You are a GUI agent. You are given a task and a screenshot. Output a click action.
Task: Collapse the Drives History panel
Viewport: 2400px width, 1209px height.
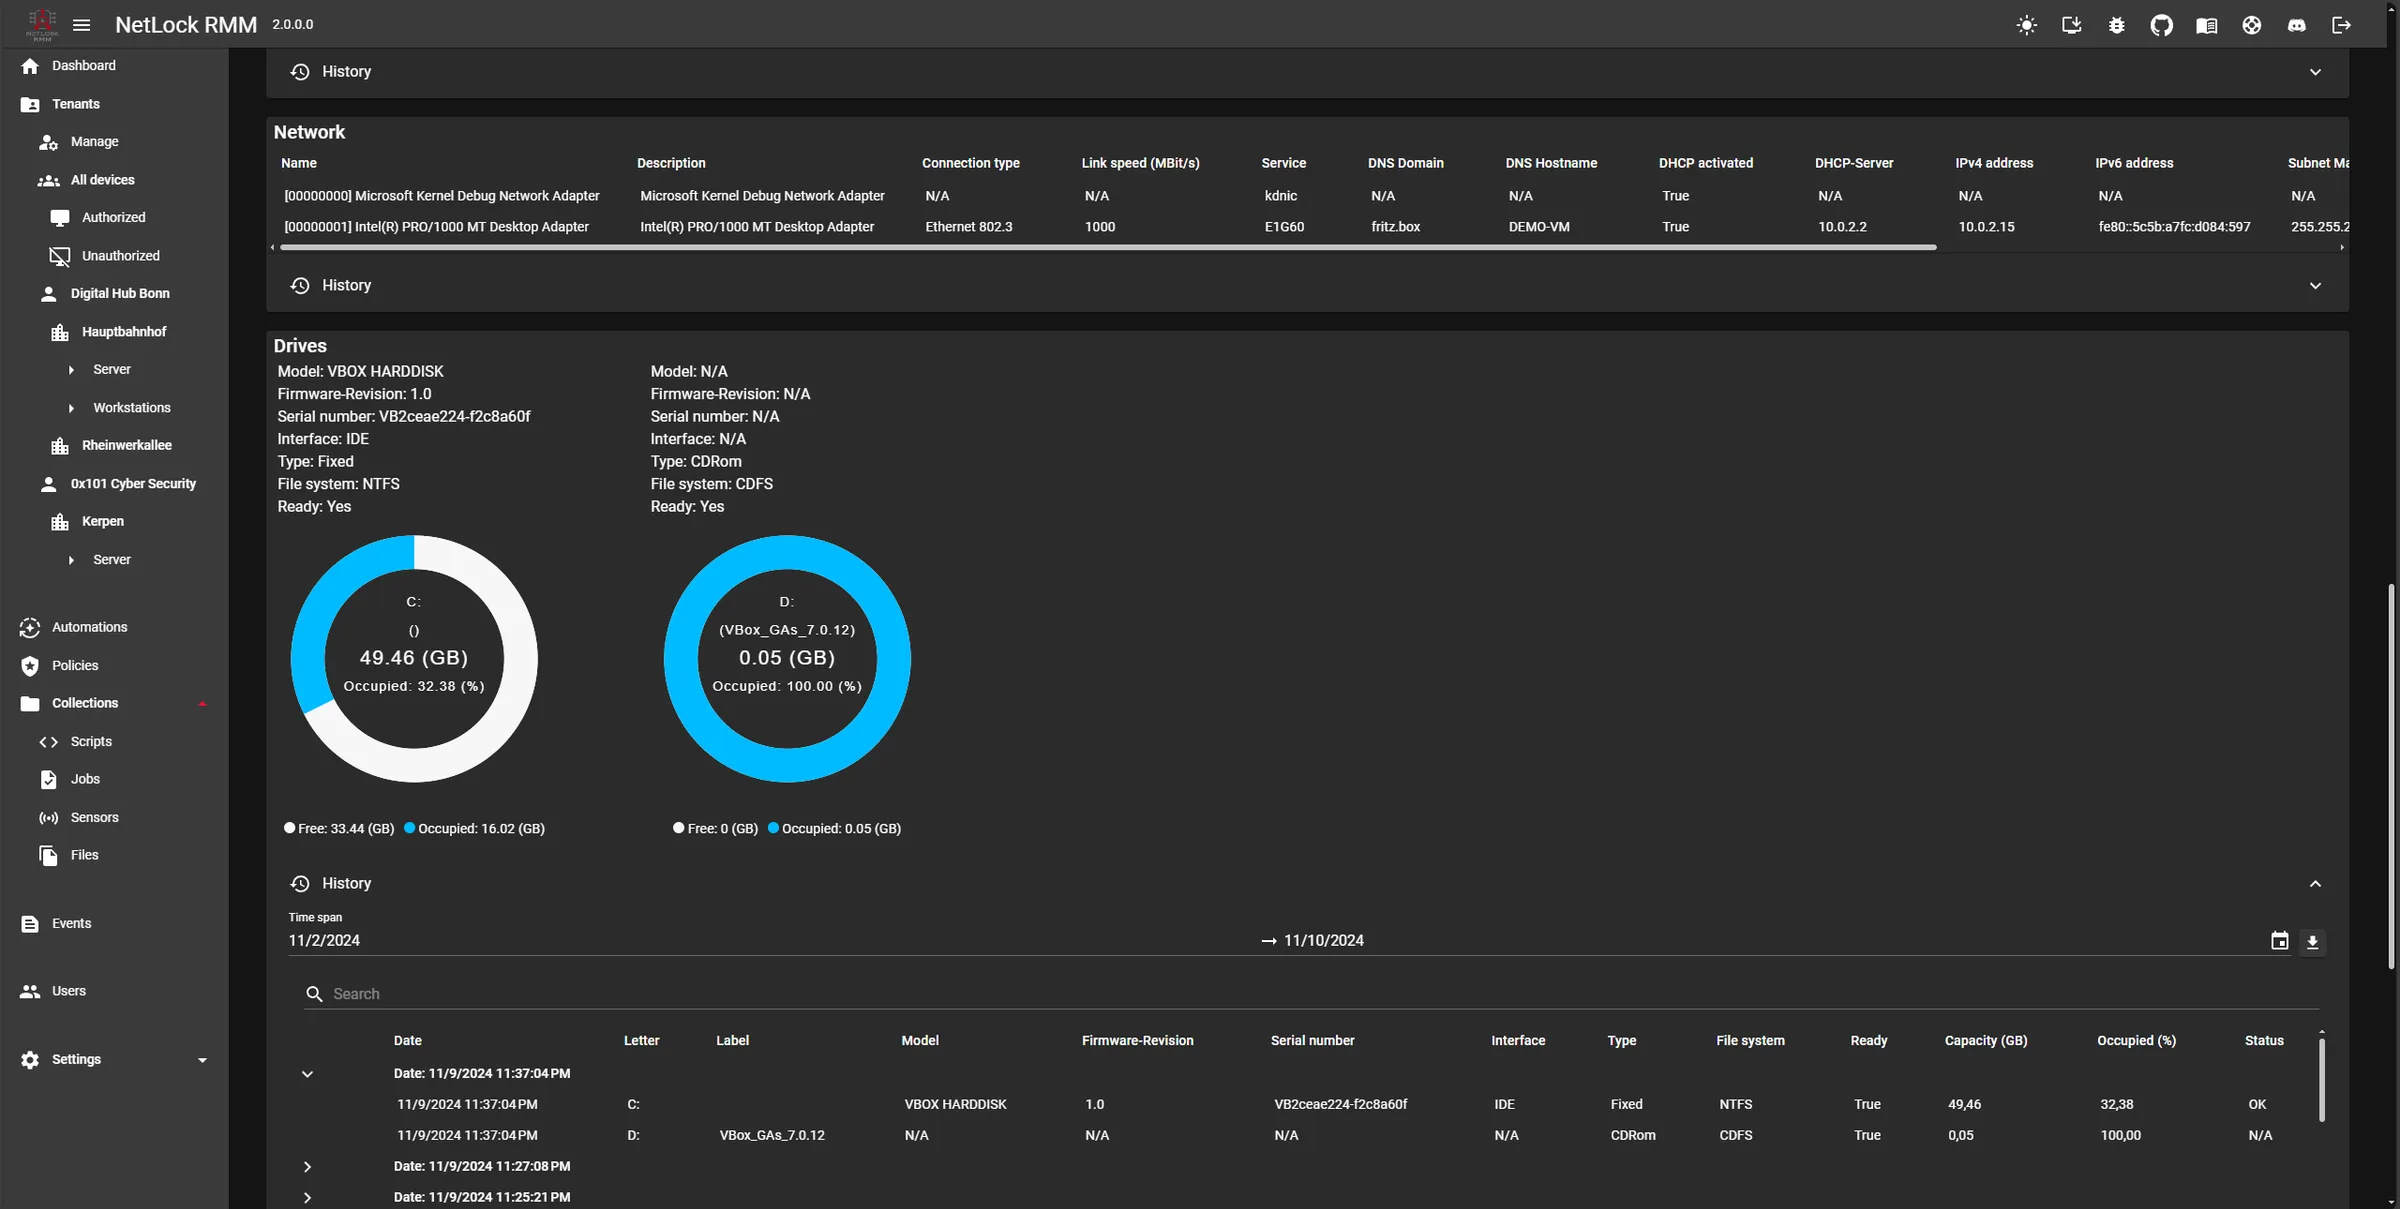click(x=2316, y=884)
